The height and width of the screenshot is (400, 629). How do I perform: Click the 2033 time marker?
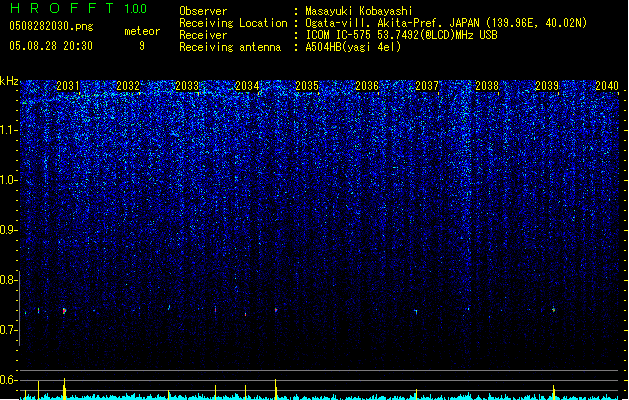pyautogui.click(x=187, y=86)
